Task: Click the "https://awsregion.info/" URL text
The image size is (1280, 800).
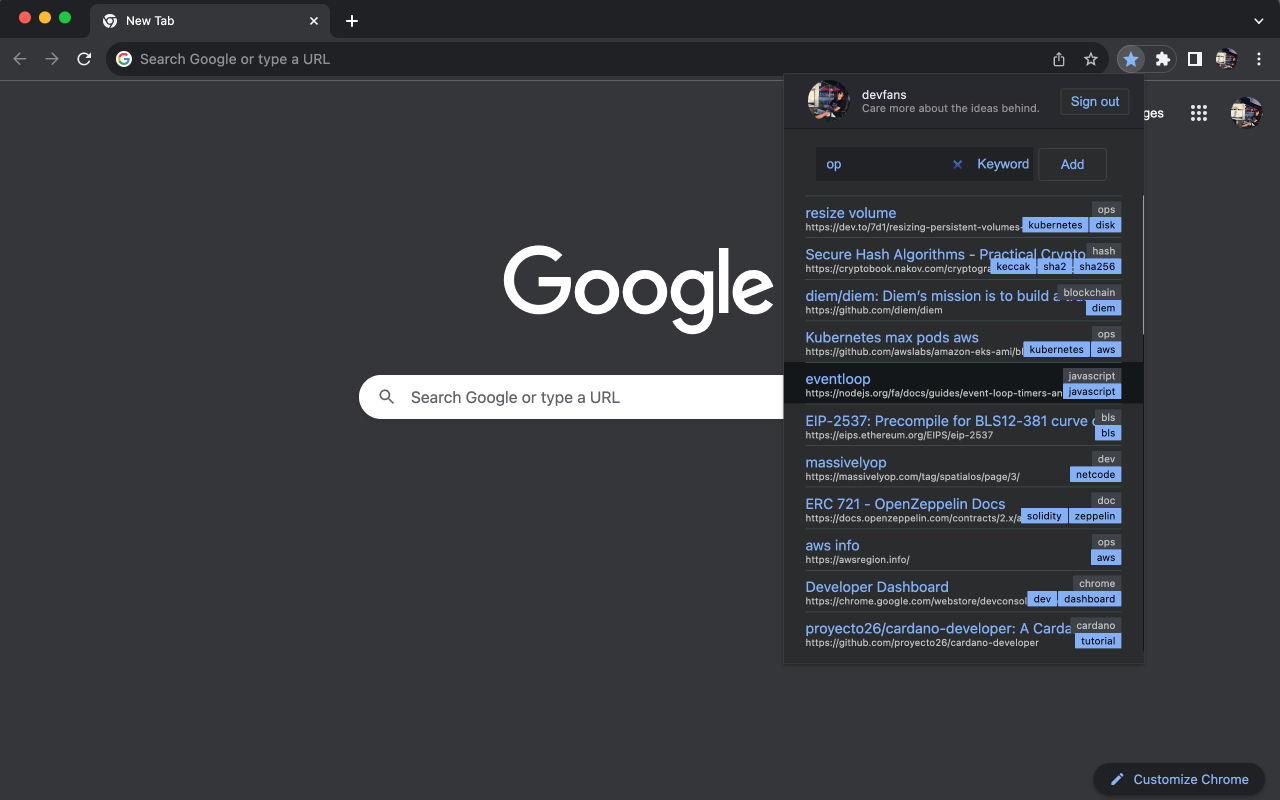Action: 857,559
